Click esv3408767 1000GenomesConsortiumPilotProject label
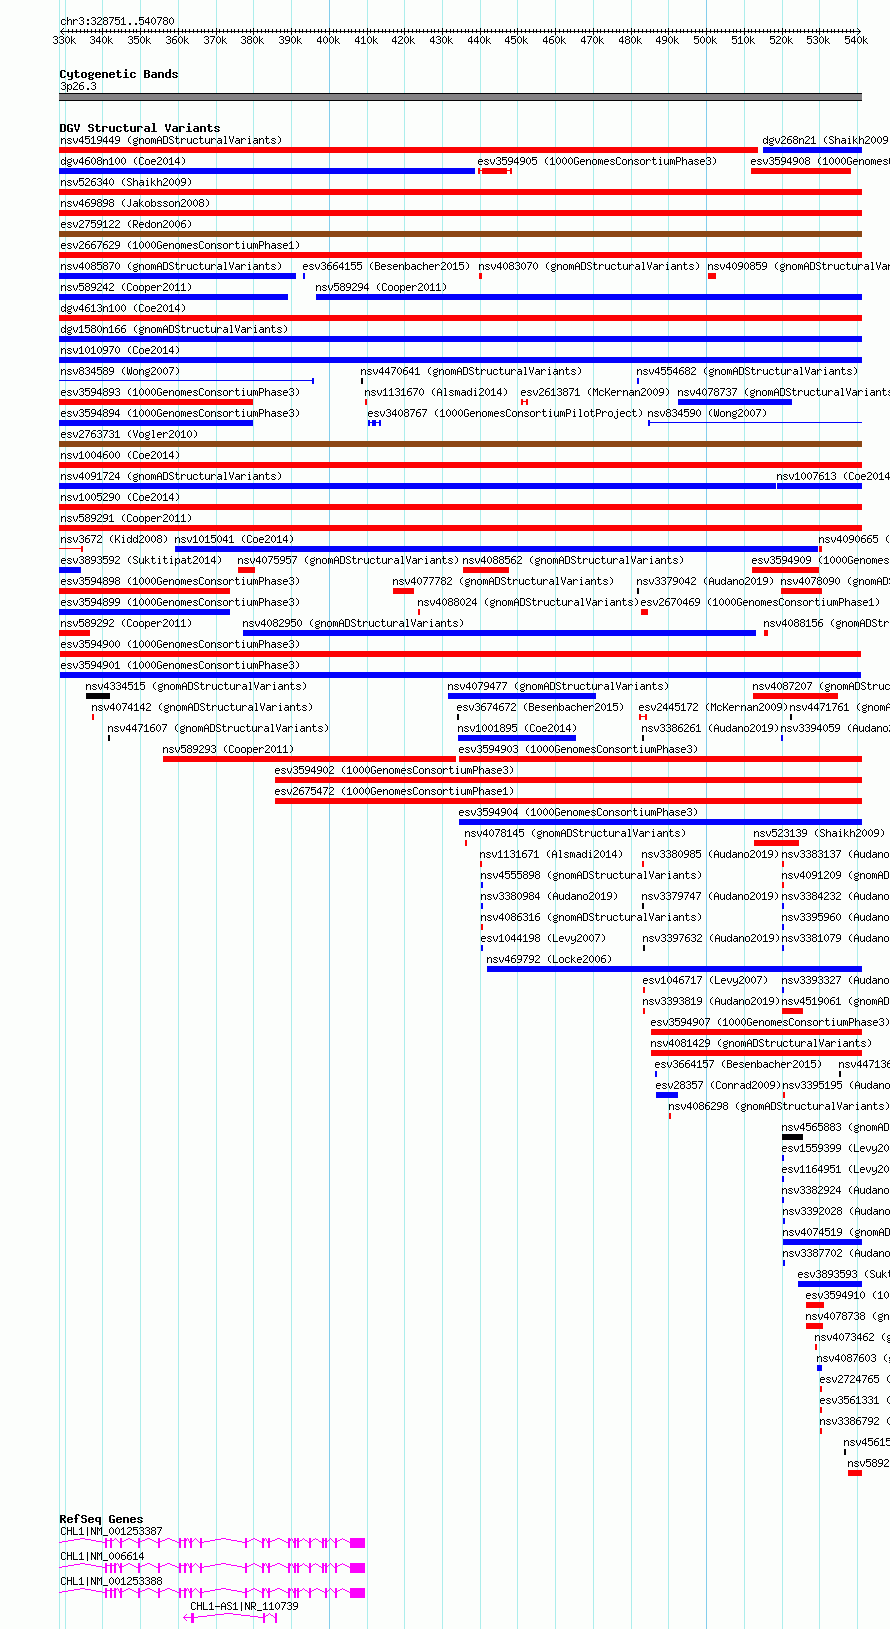Screen dimensions: 890x1629 (x=504, y=414)
